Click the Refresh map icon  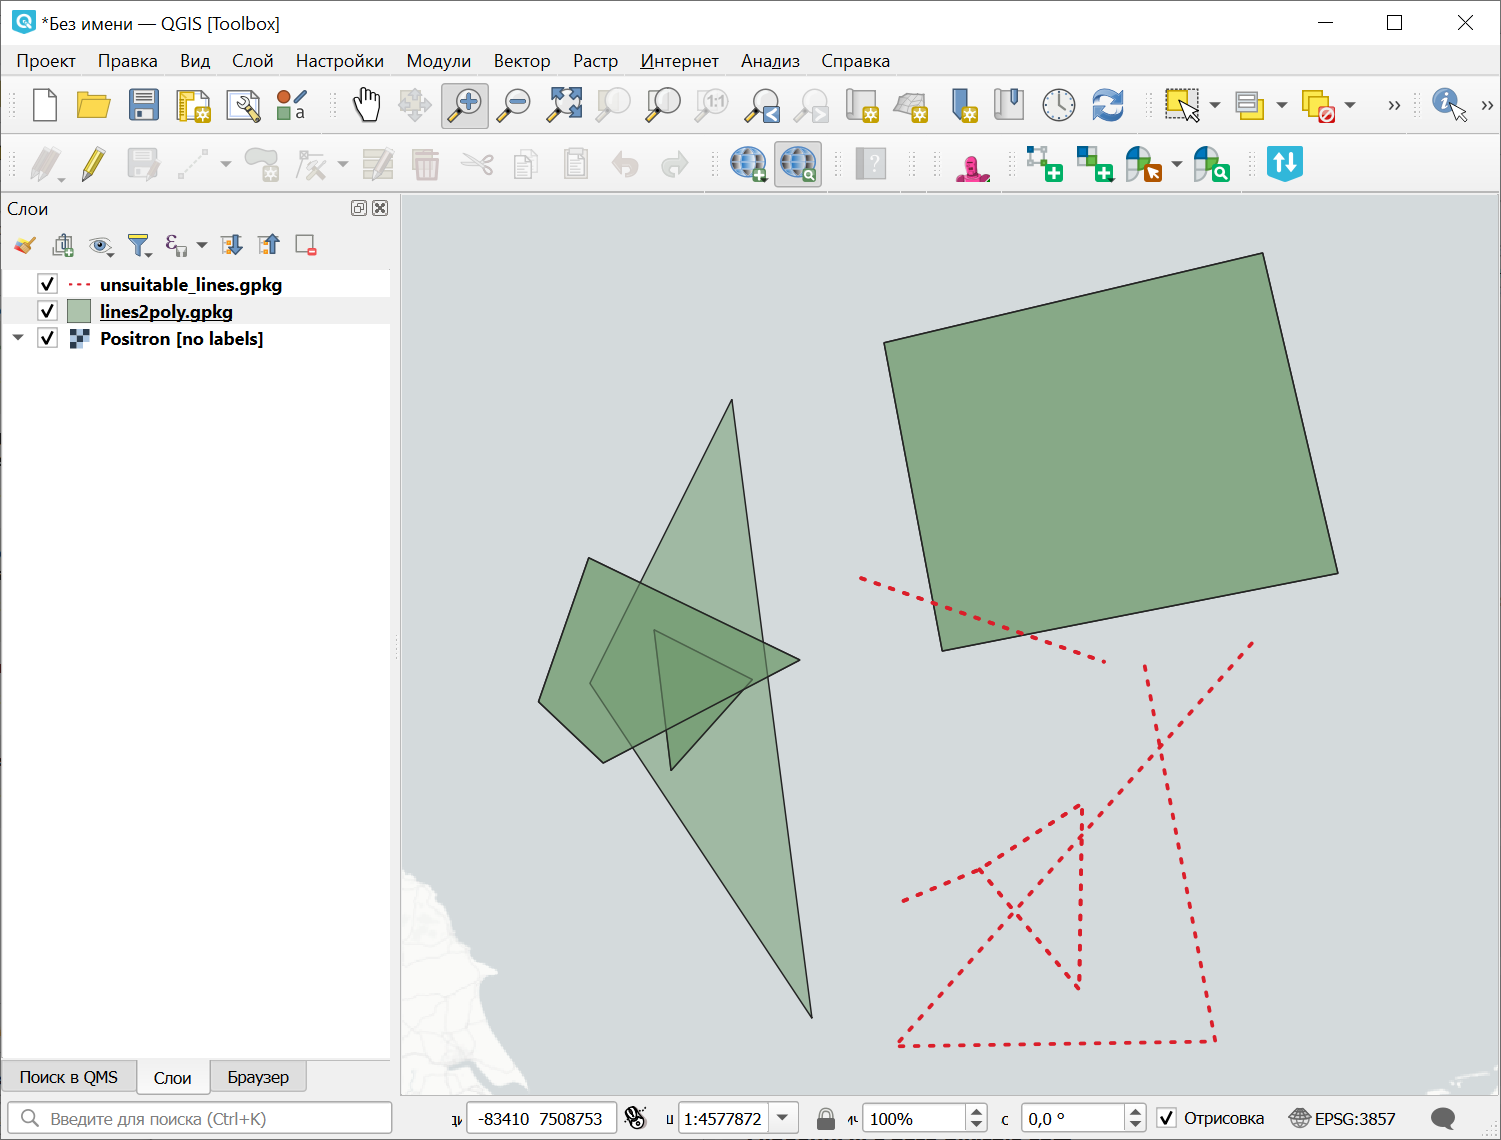click(x=1107, y=105)
